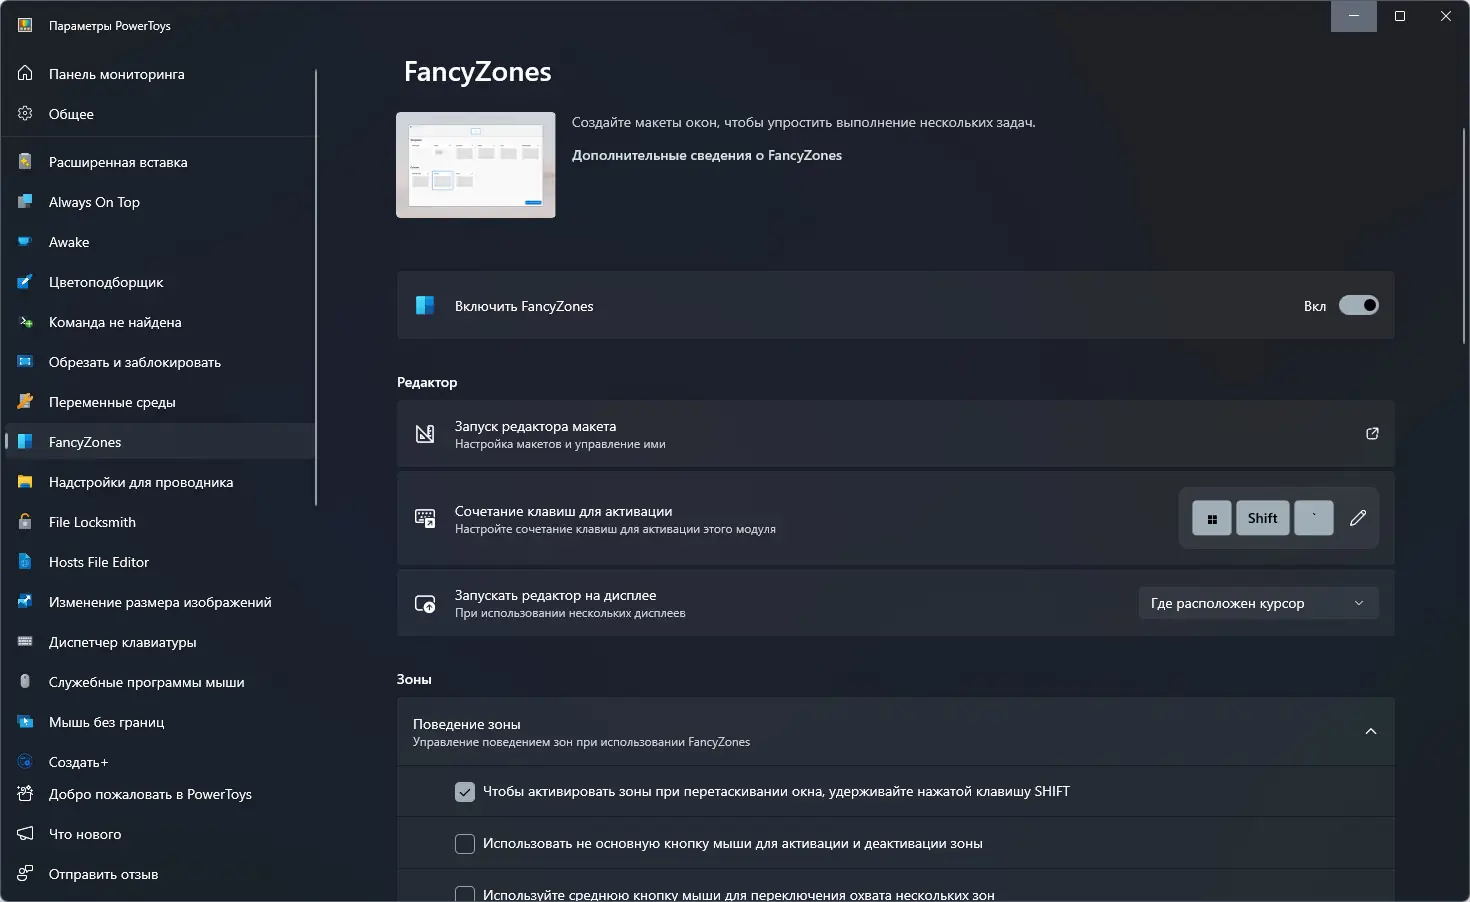Image resolution: width=1470 pixels, height=902 pixels.
Task: Click the FancyZones preview thumbnail image
Action: (x=476, y=165)
